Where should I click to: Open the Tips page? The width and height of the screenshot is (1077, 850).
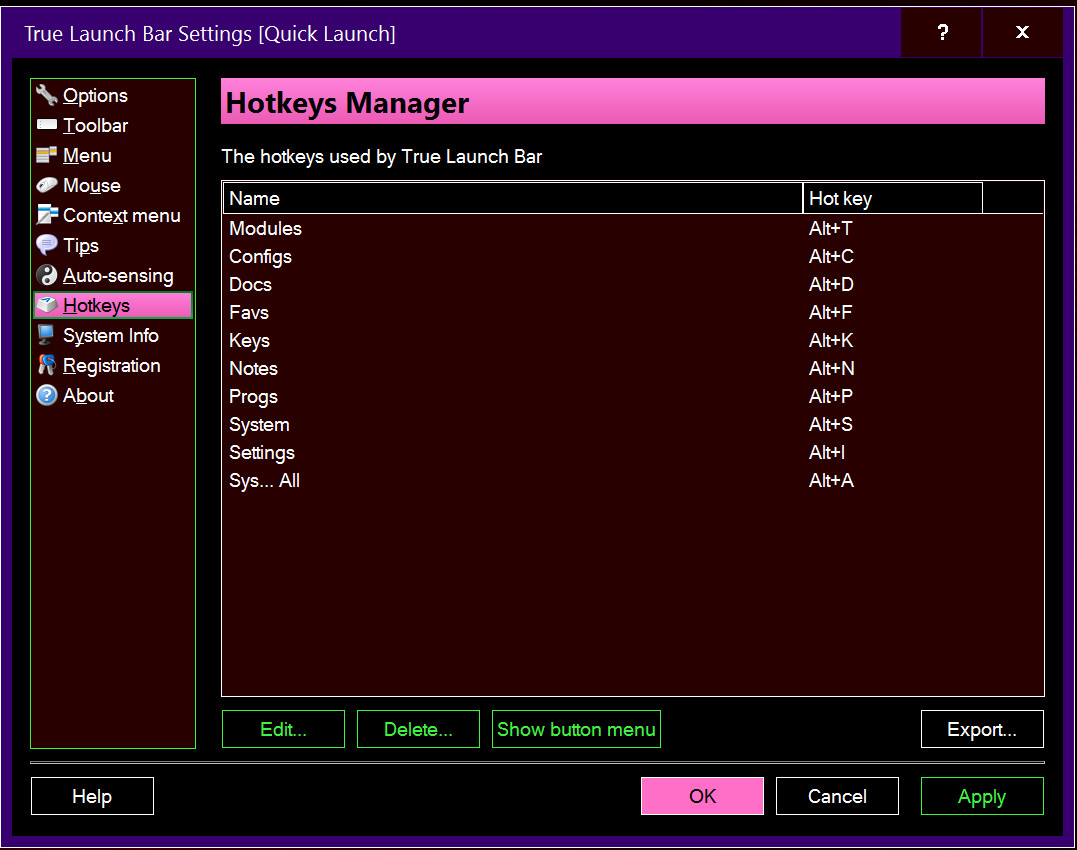pyautogui.click(x=81, y=246)
